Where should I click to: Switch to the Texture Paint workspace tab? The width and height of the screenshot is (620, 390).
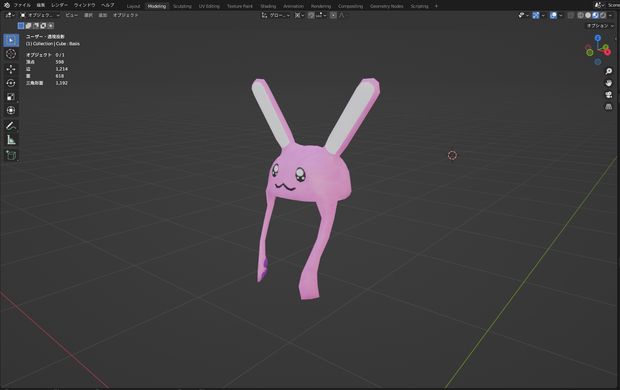(240, 6)
